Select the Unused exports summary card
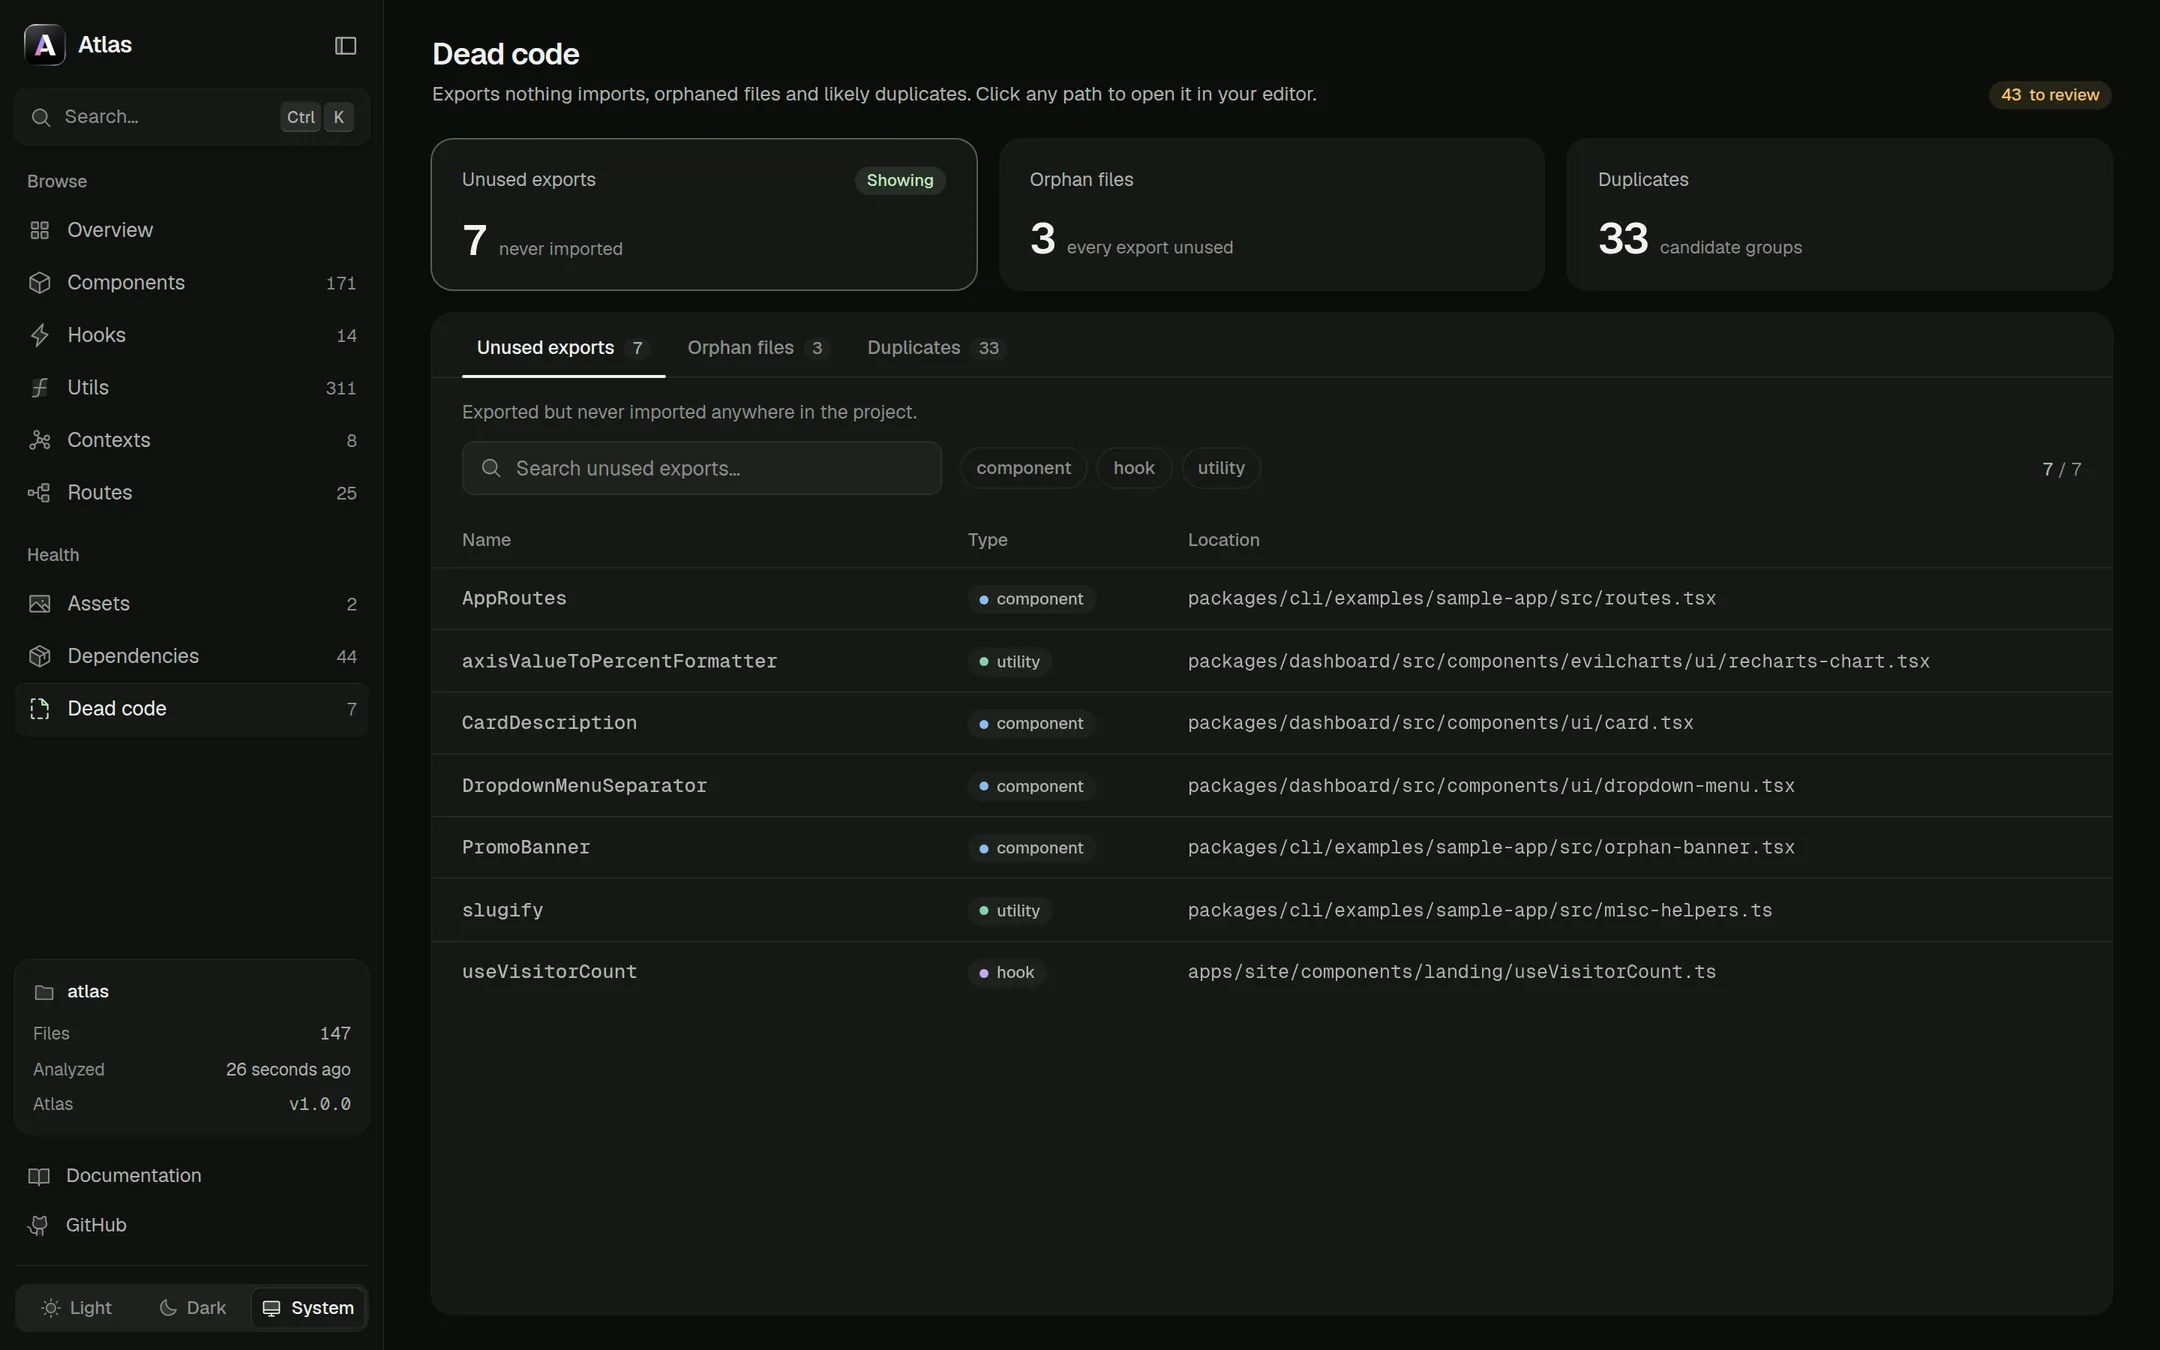The image size is (2160, 1350). tap(704, 214)
